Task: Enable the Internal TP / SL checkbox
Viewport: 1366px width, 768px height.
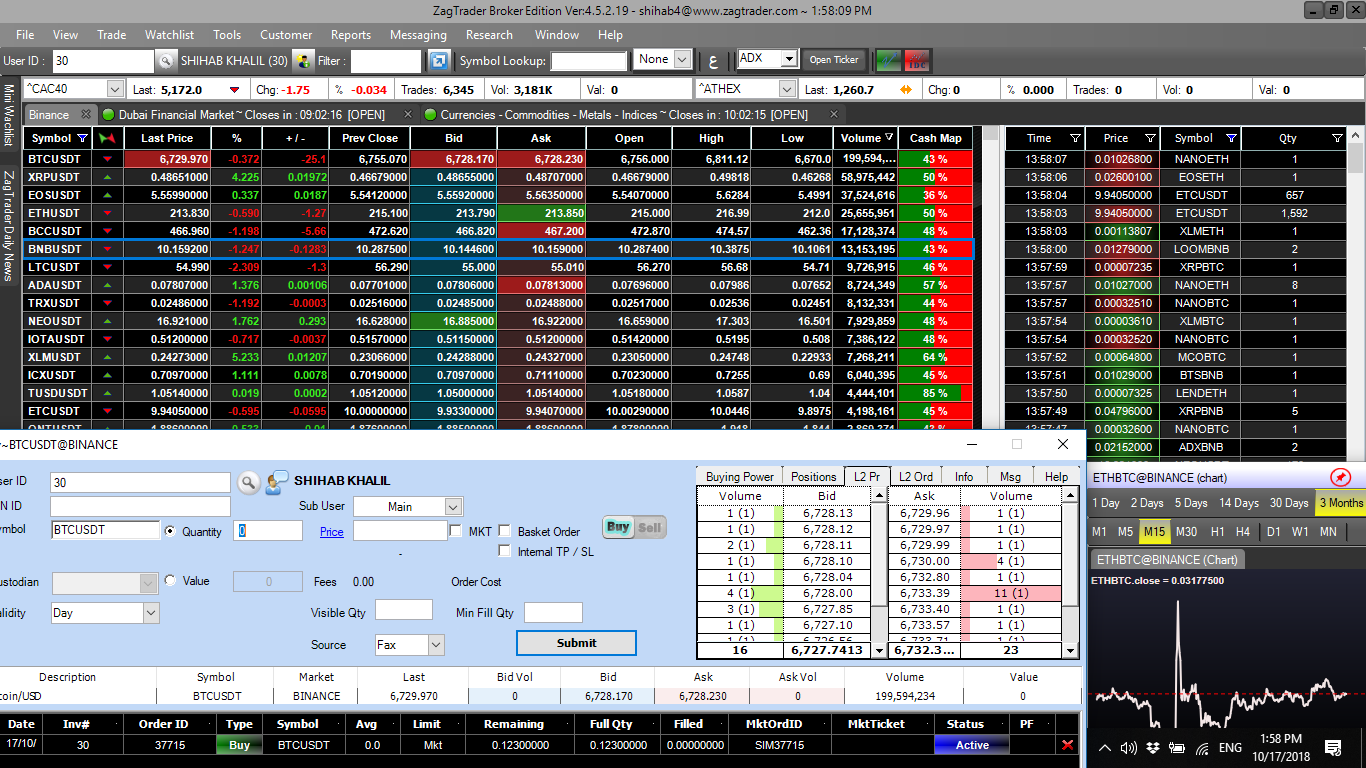Action: click(505, 551)
